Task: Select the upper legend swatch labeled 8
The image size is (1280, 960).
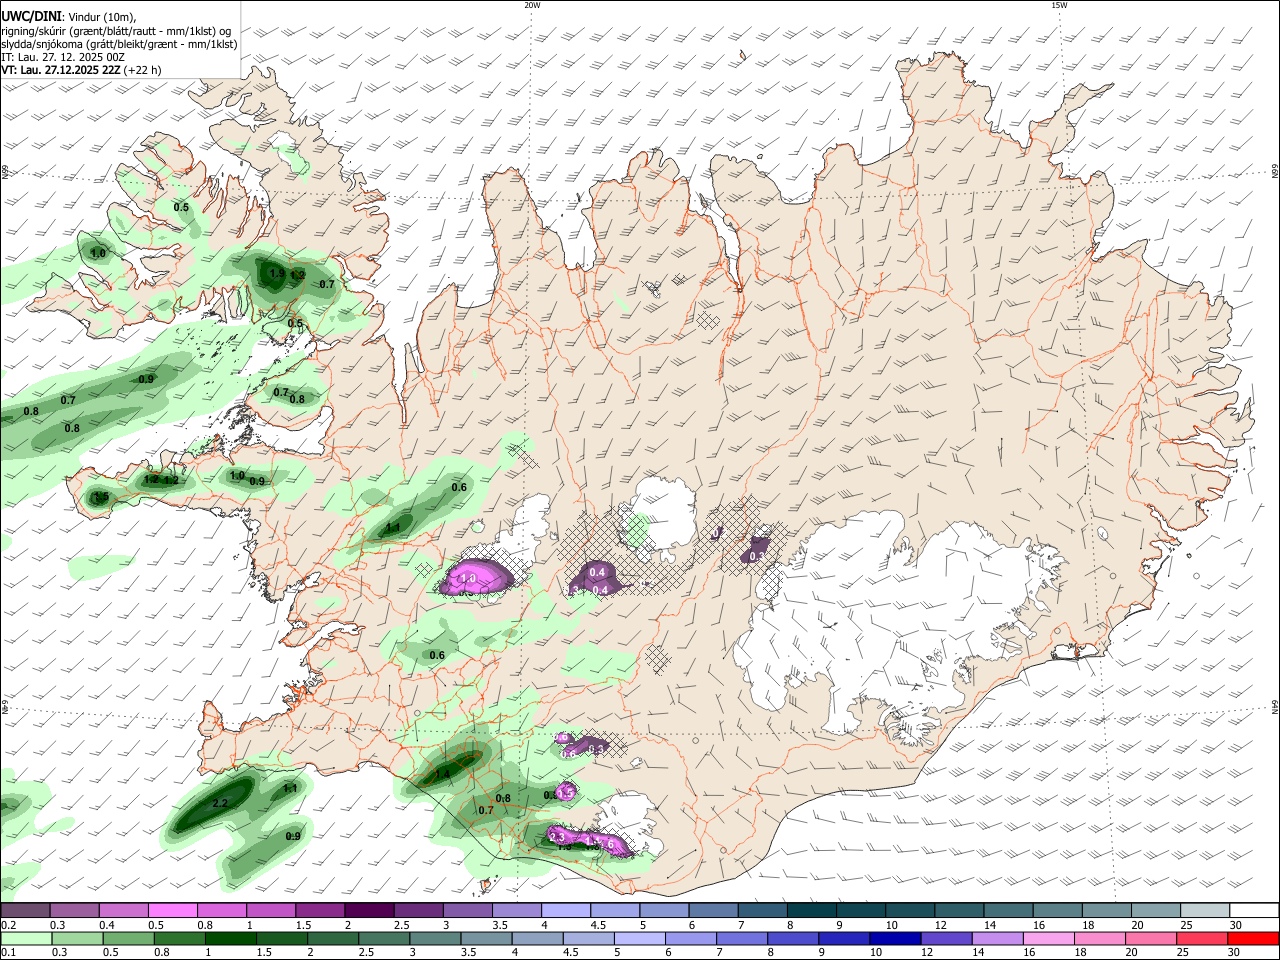Action: [x=811, y=910]
